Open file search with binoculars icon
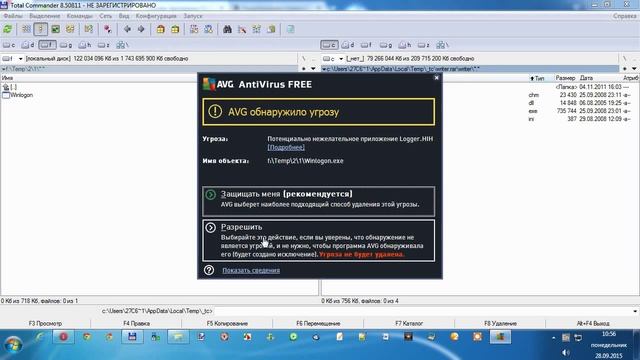This screenshot has height=360, width=640. coord(227,29)
